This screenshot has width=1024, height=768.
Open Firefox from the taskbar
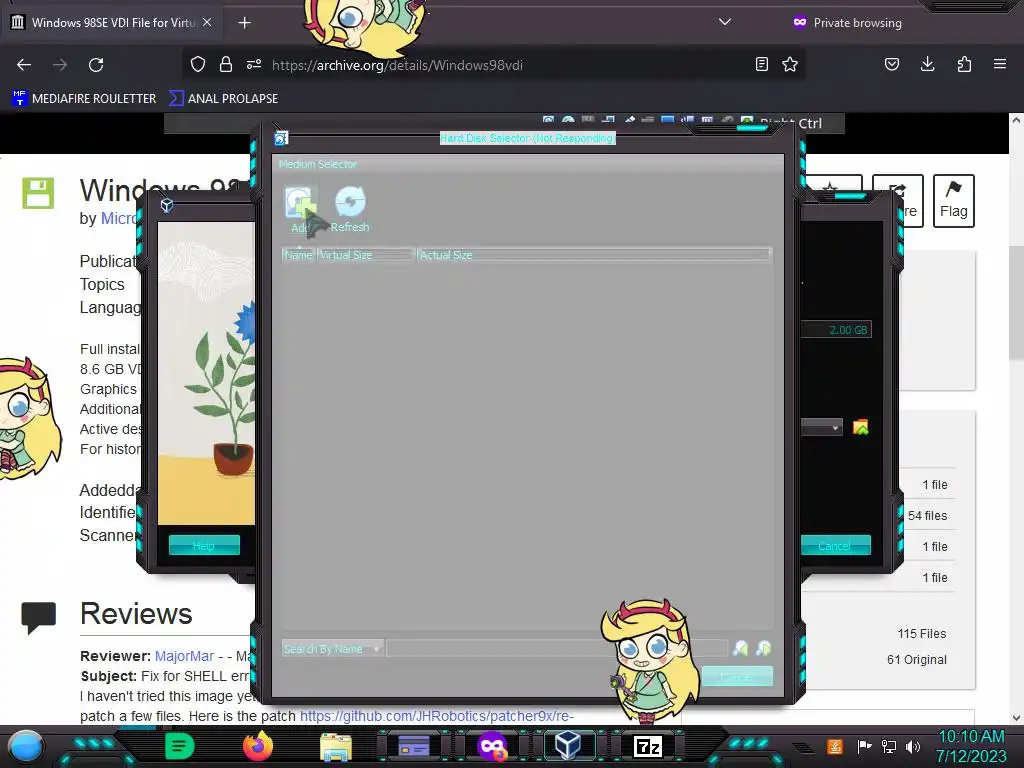(x=257, y=746)
